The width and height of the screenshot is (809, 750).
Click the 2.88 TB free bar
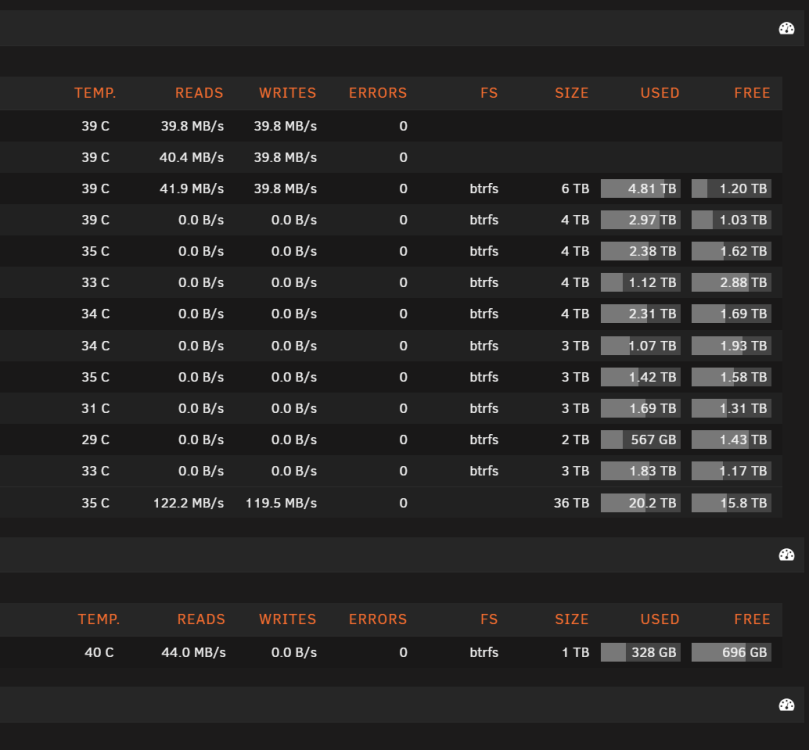pos(732,283)
